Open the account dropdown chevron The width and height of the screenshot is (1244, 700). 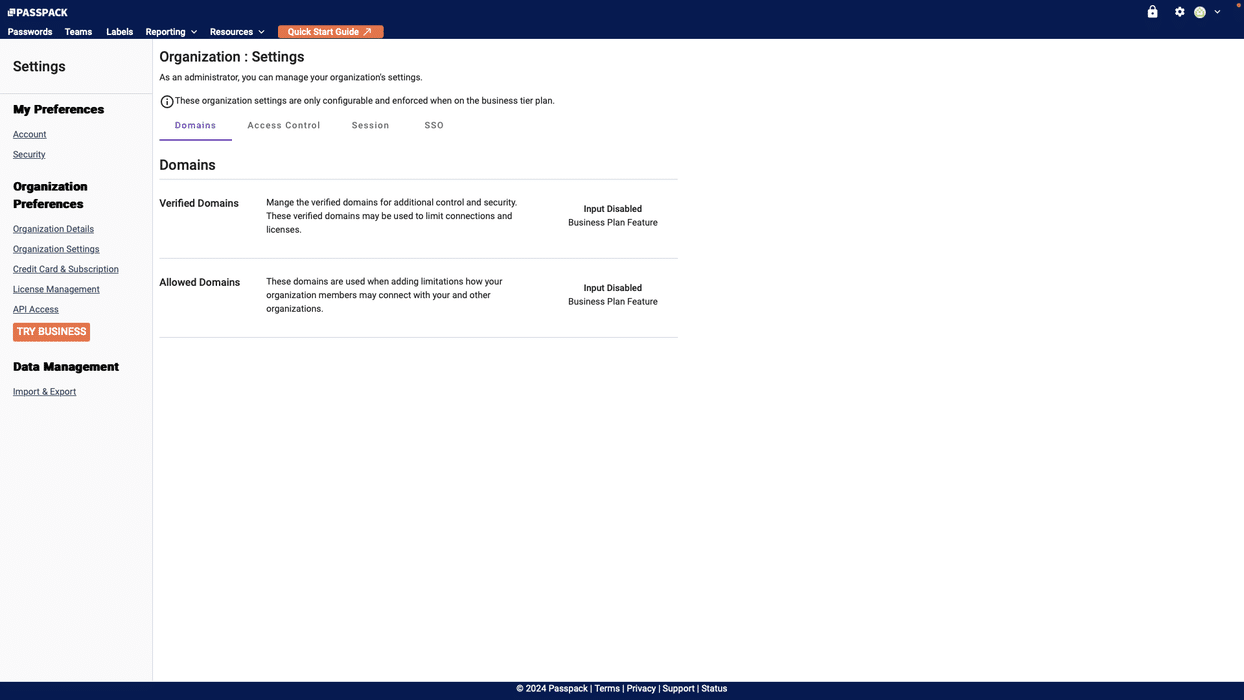click(x=1217, y=11)
